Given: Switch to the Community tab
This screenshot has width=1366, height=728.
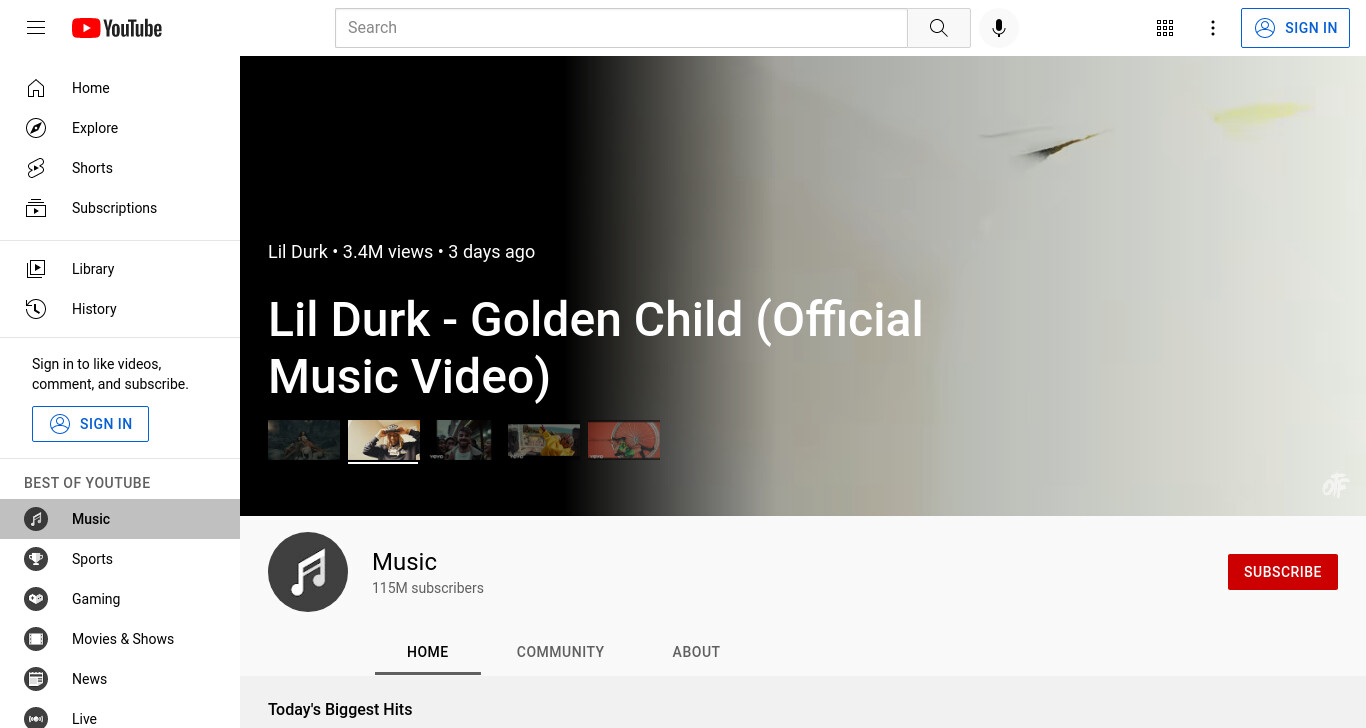Looking at the screenshot, I should click(x=560, y=652).
